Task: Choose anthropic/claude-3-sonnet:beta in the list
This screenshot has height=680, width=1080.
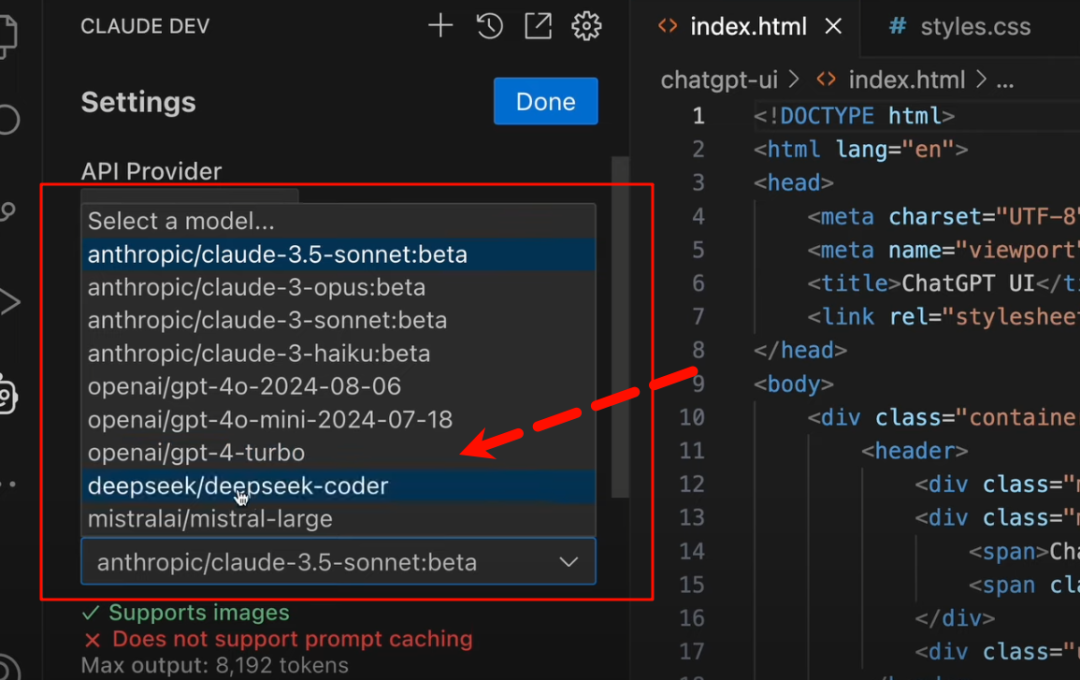Action: pyautogui.click(x=338, y=320)
